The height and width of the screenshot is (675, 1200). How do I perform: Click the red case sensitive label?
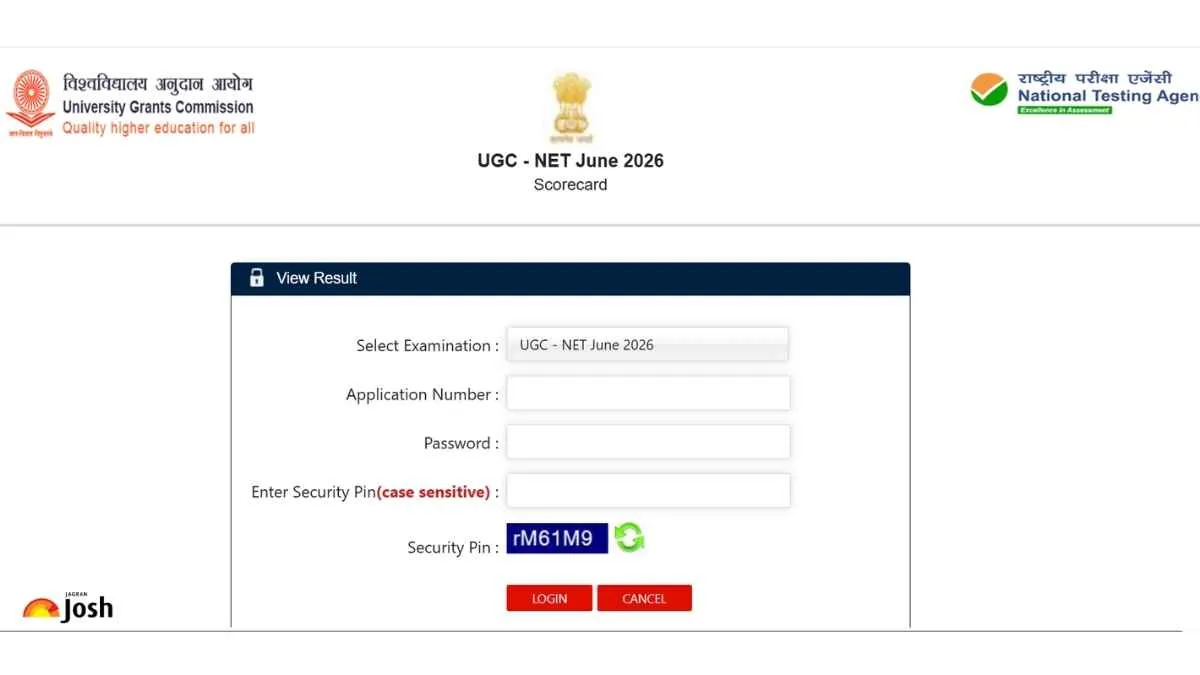tap(434, 492)
